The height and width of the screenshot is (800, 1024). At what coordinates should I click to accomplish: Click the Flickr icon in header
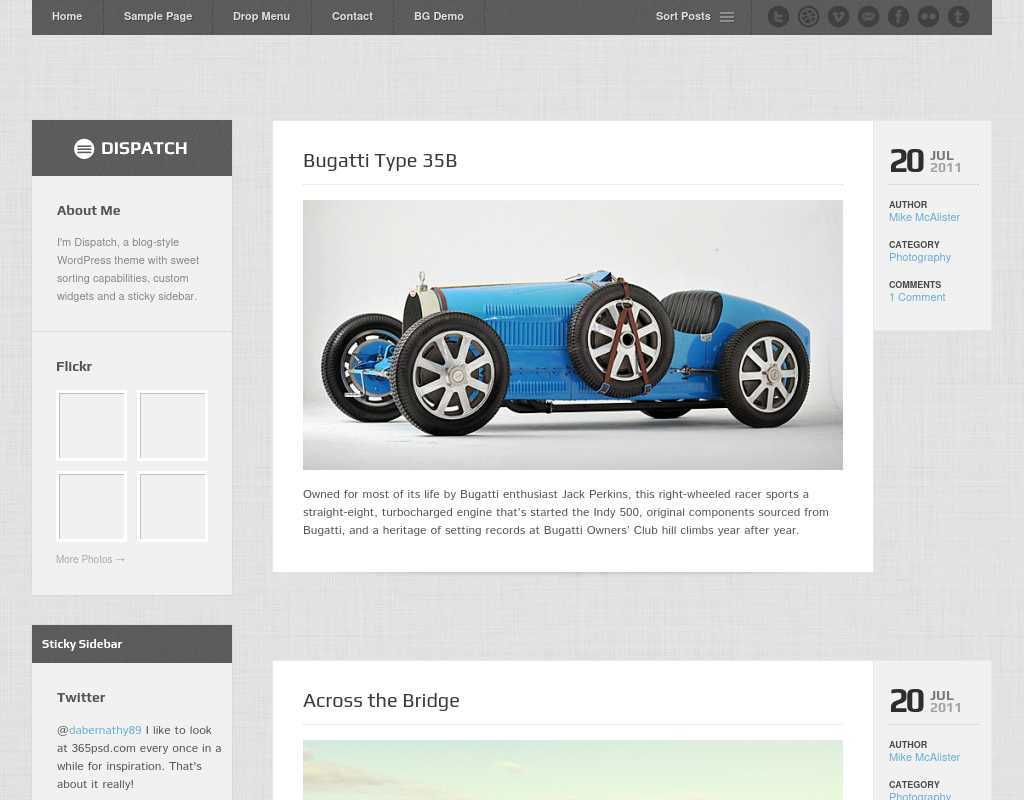pos(928,17)
